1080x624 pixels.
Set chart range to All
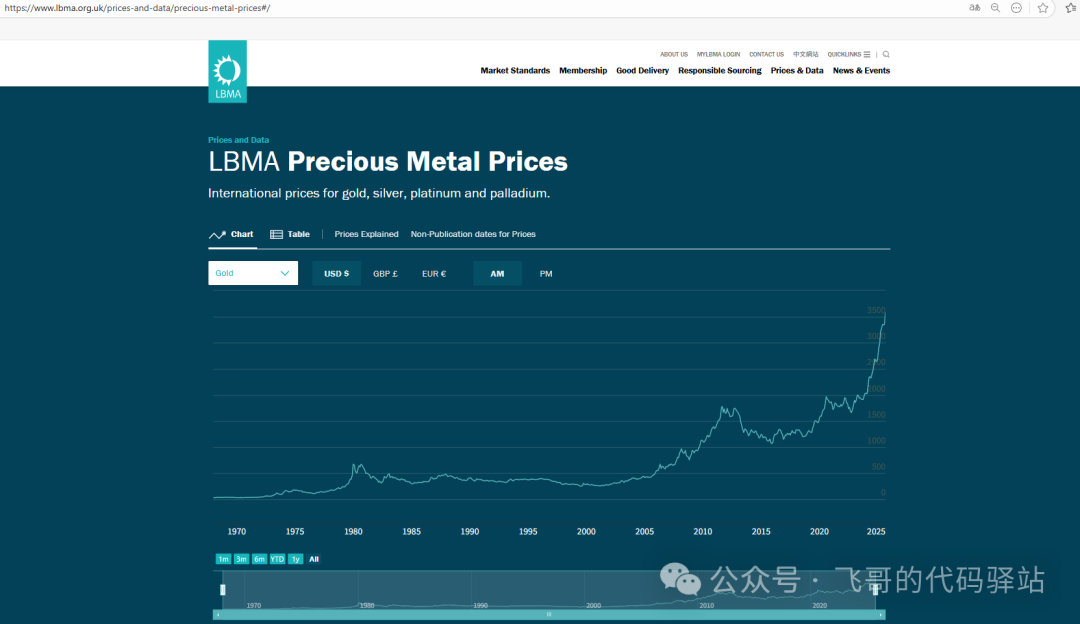[x=314, y=559]
